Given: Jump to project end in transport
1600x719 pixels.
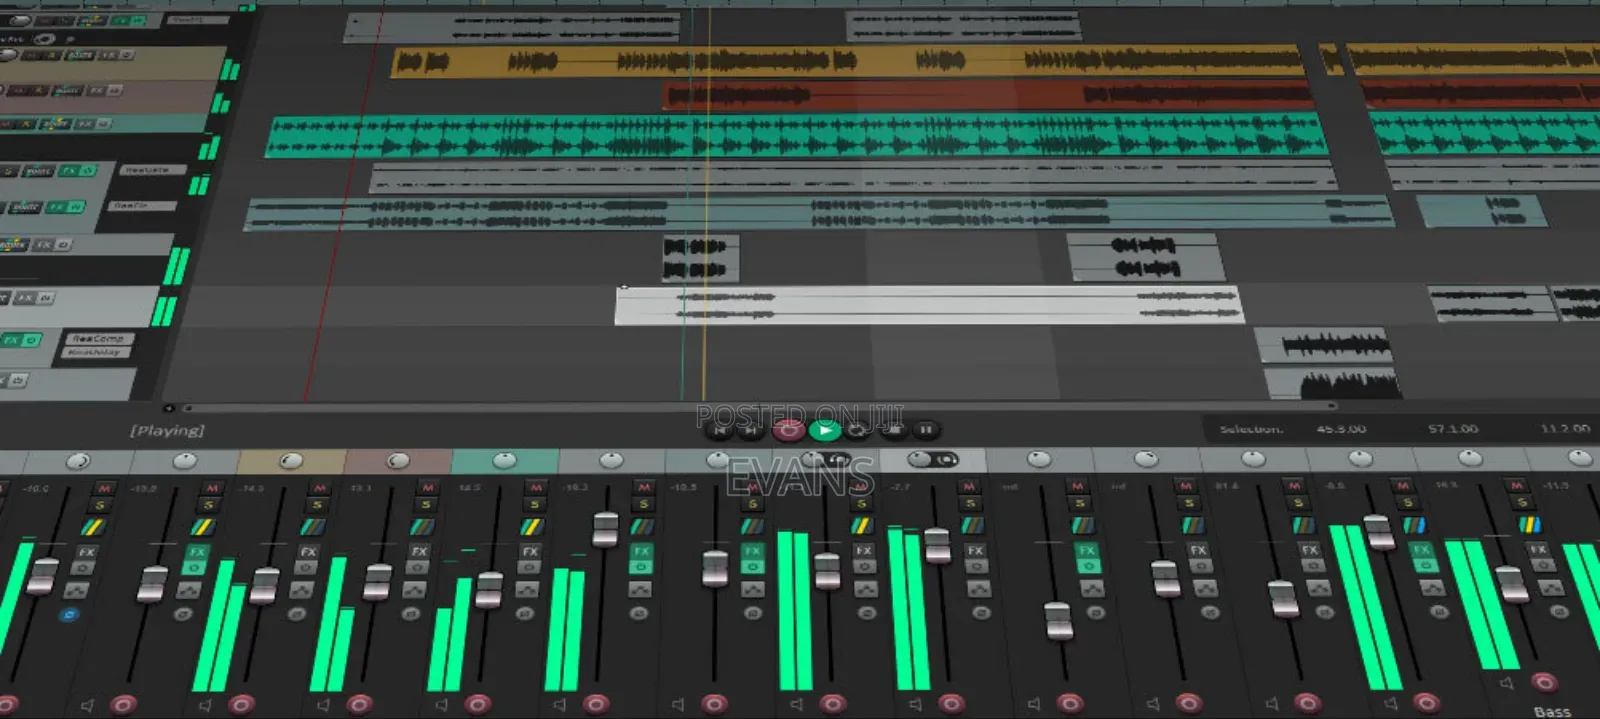Looking at the screenshot, I should point(751,430).
